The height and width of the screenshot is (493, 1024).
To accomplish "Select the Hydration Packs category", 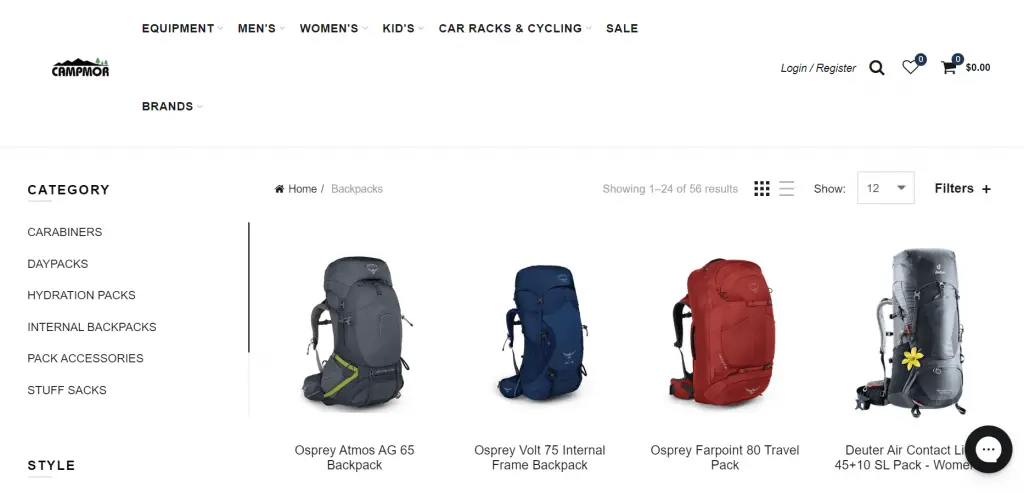I will point(82,295).
